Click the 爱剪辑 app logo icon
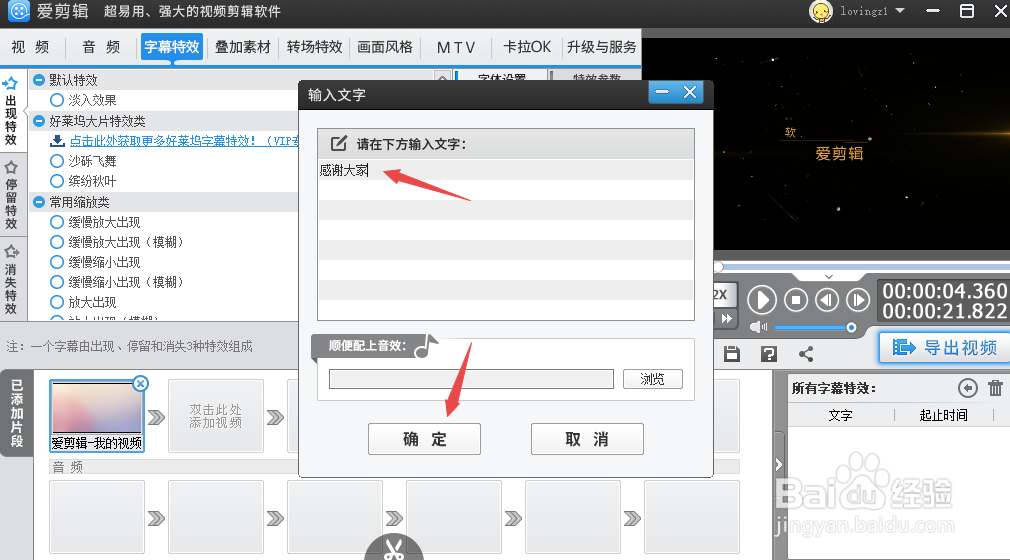Image resolution: width=1010 pixels, height=560 pixels. 19,11
